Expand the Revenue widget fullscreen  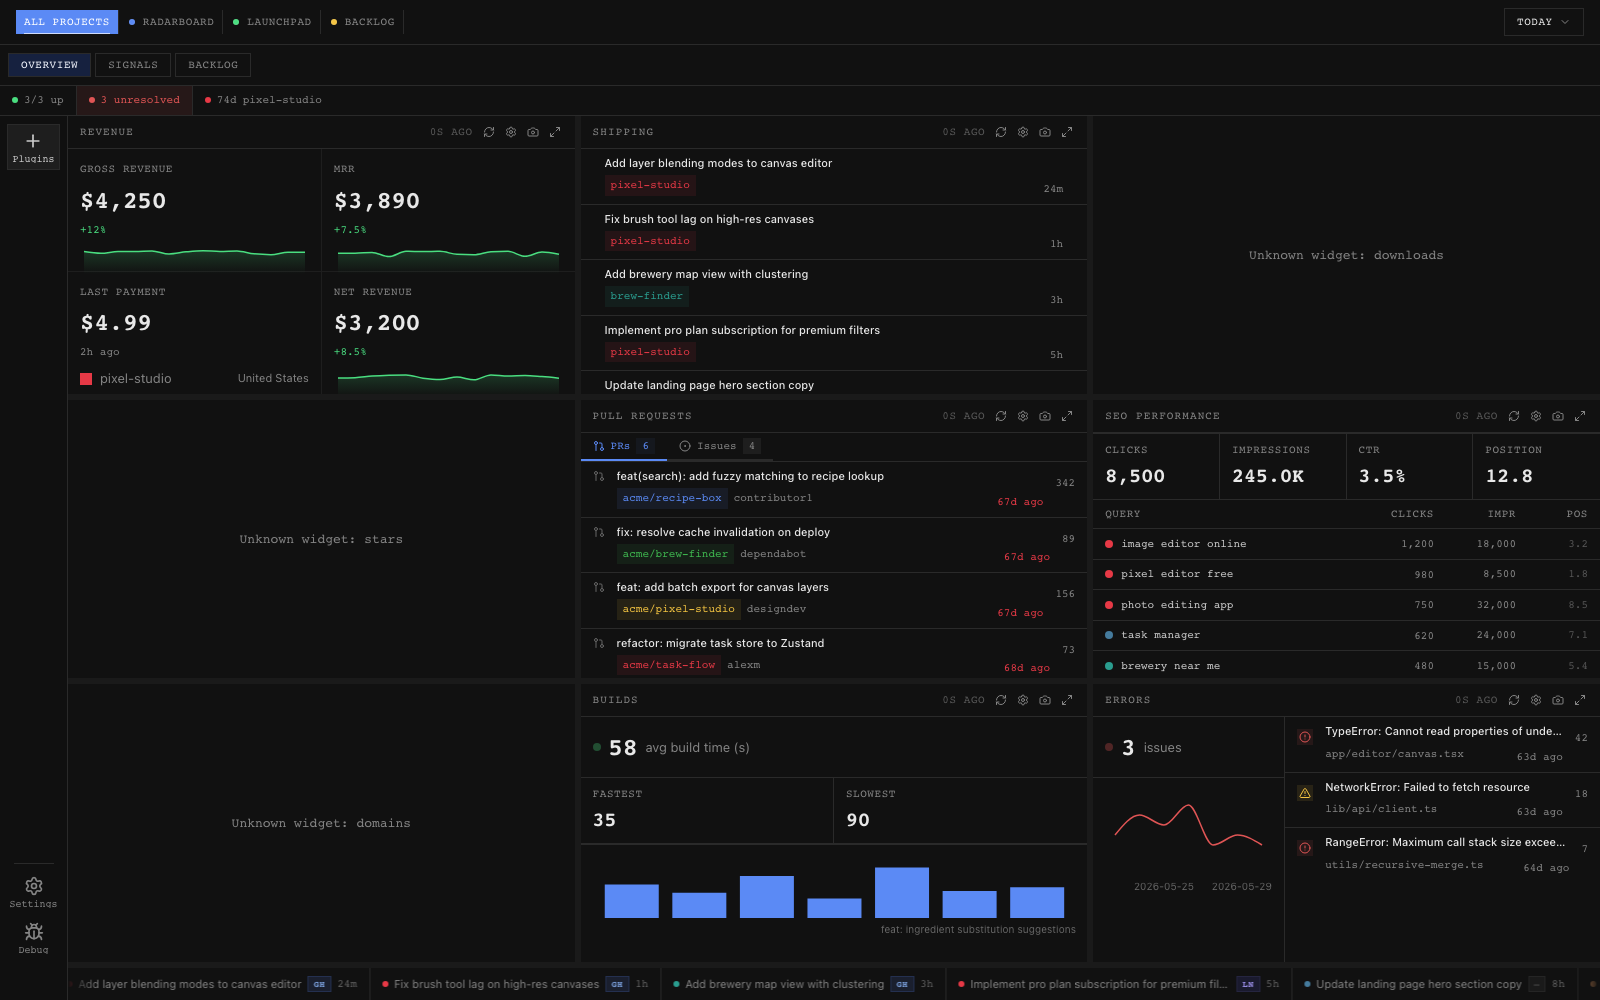[555, 132]
